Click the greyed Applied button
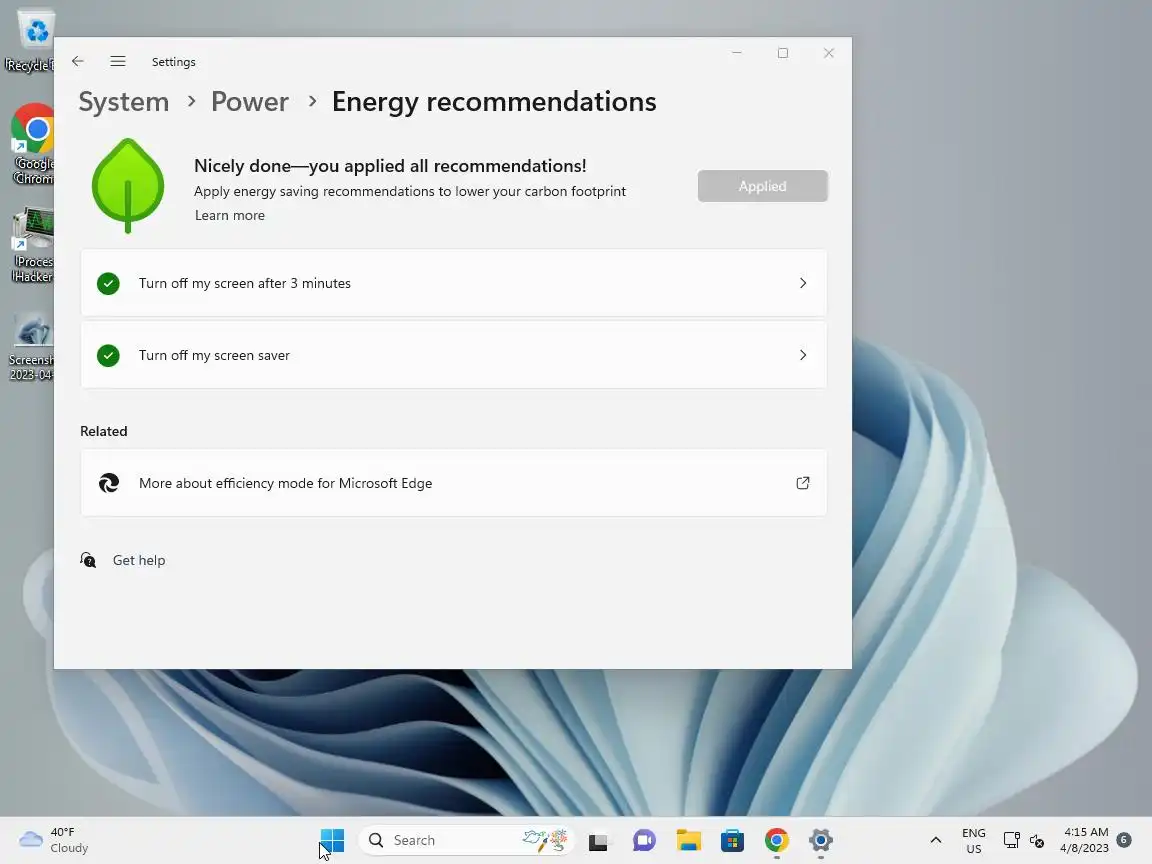Screen dimensions: 1152x864 (x=763, y=187)
